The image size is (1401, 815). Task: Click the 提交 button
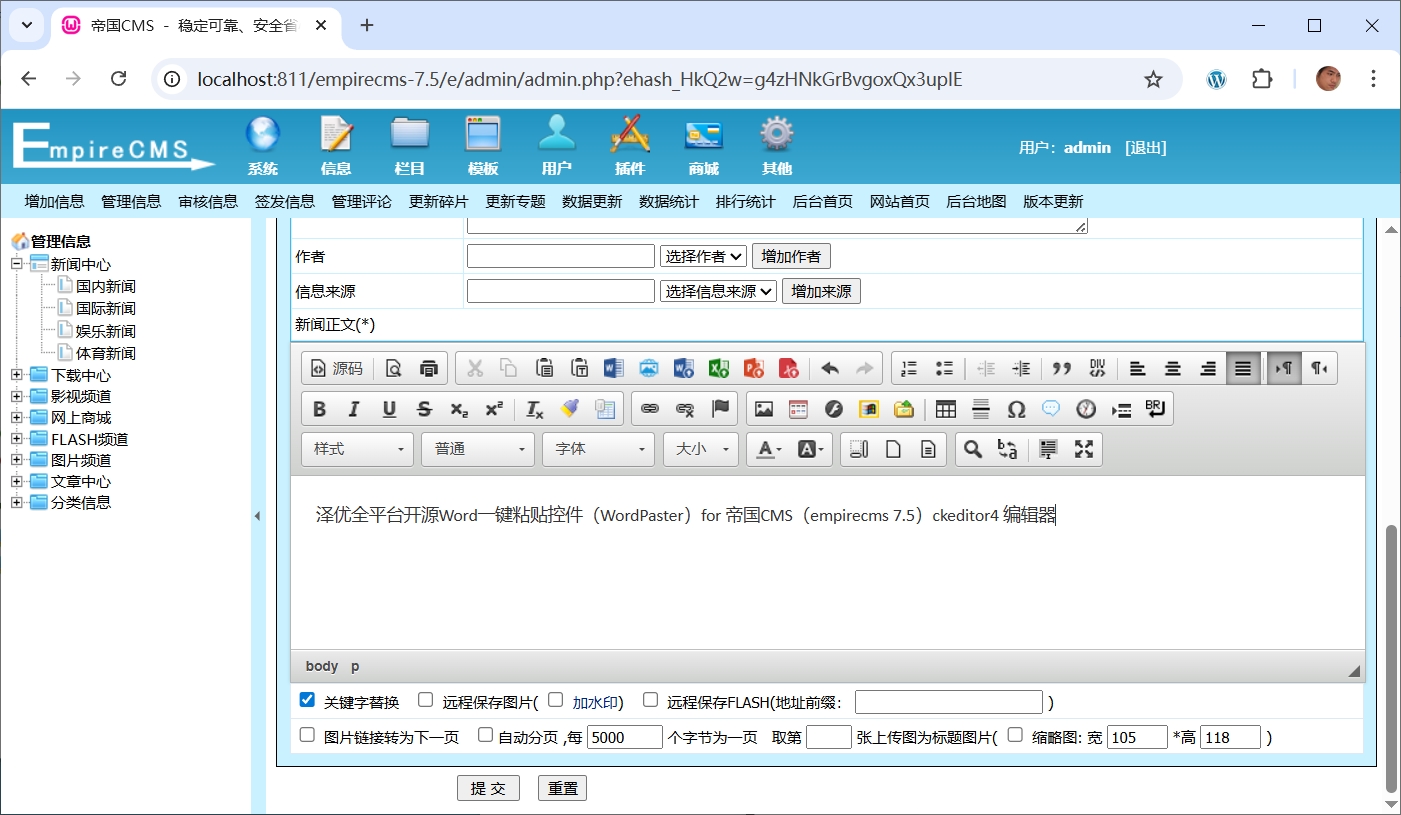click(x=488, y=788)
